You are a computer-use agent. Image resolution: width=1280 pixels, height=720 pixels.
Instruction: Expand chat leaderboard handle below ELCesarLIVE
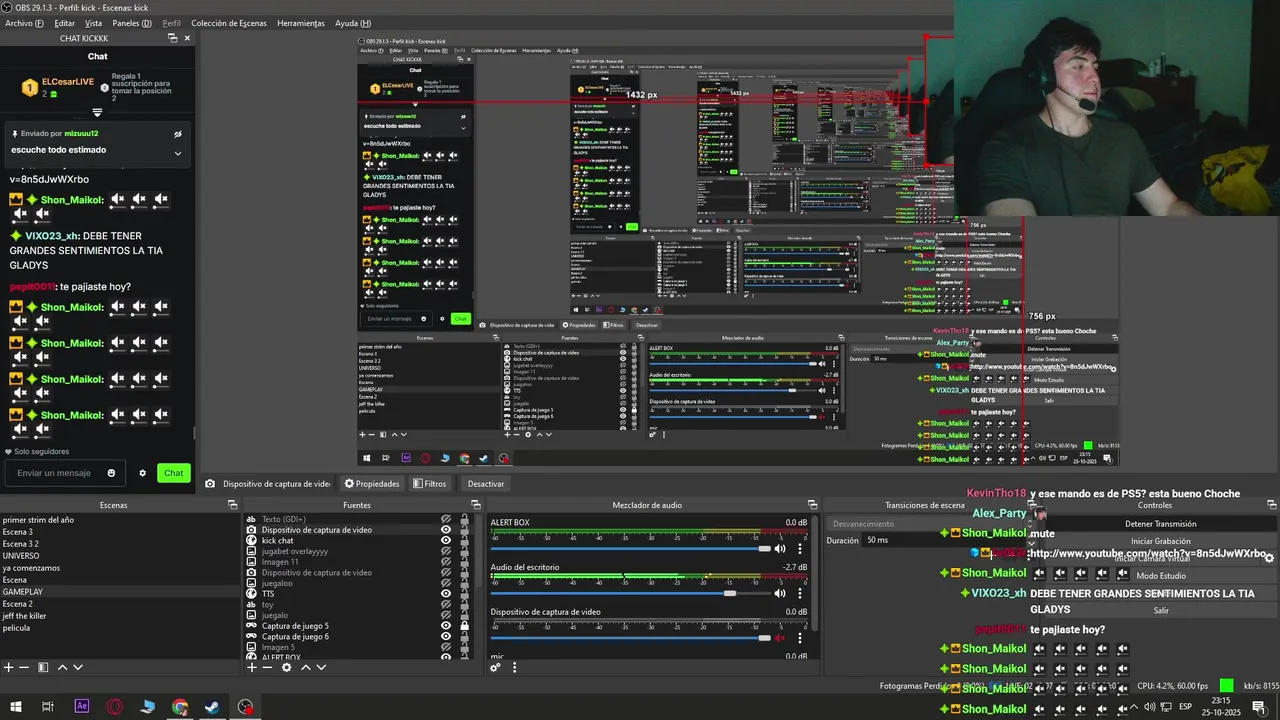pyautogui.click(x=97, y=112)
